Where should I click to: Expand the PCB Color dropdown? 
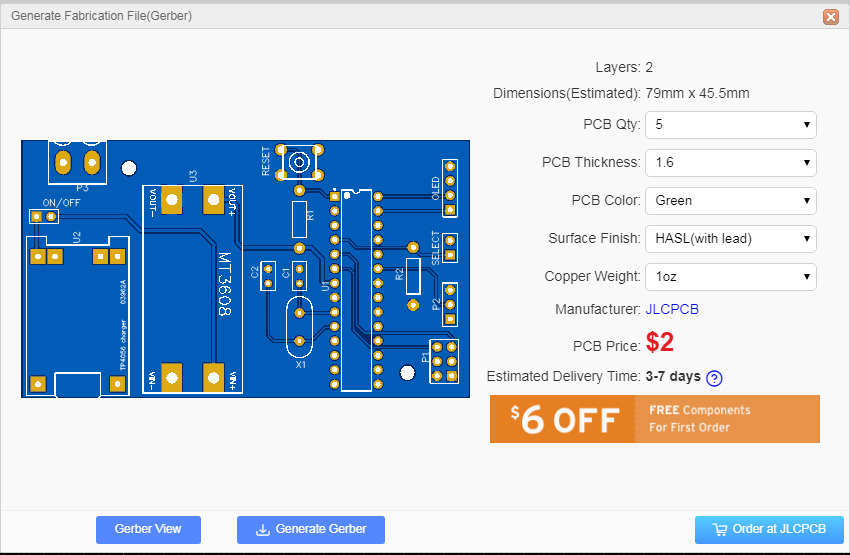tap(731, 201)
